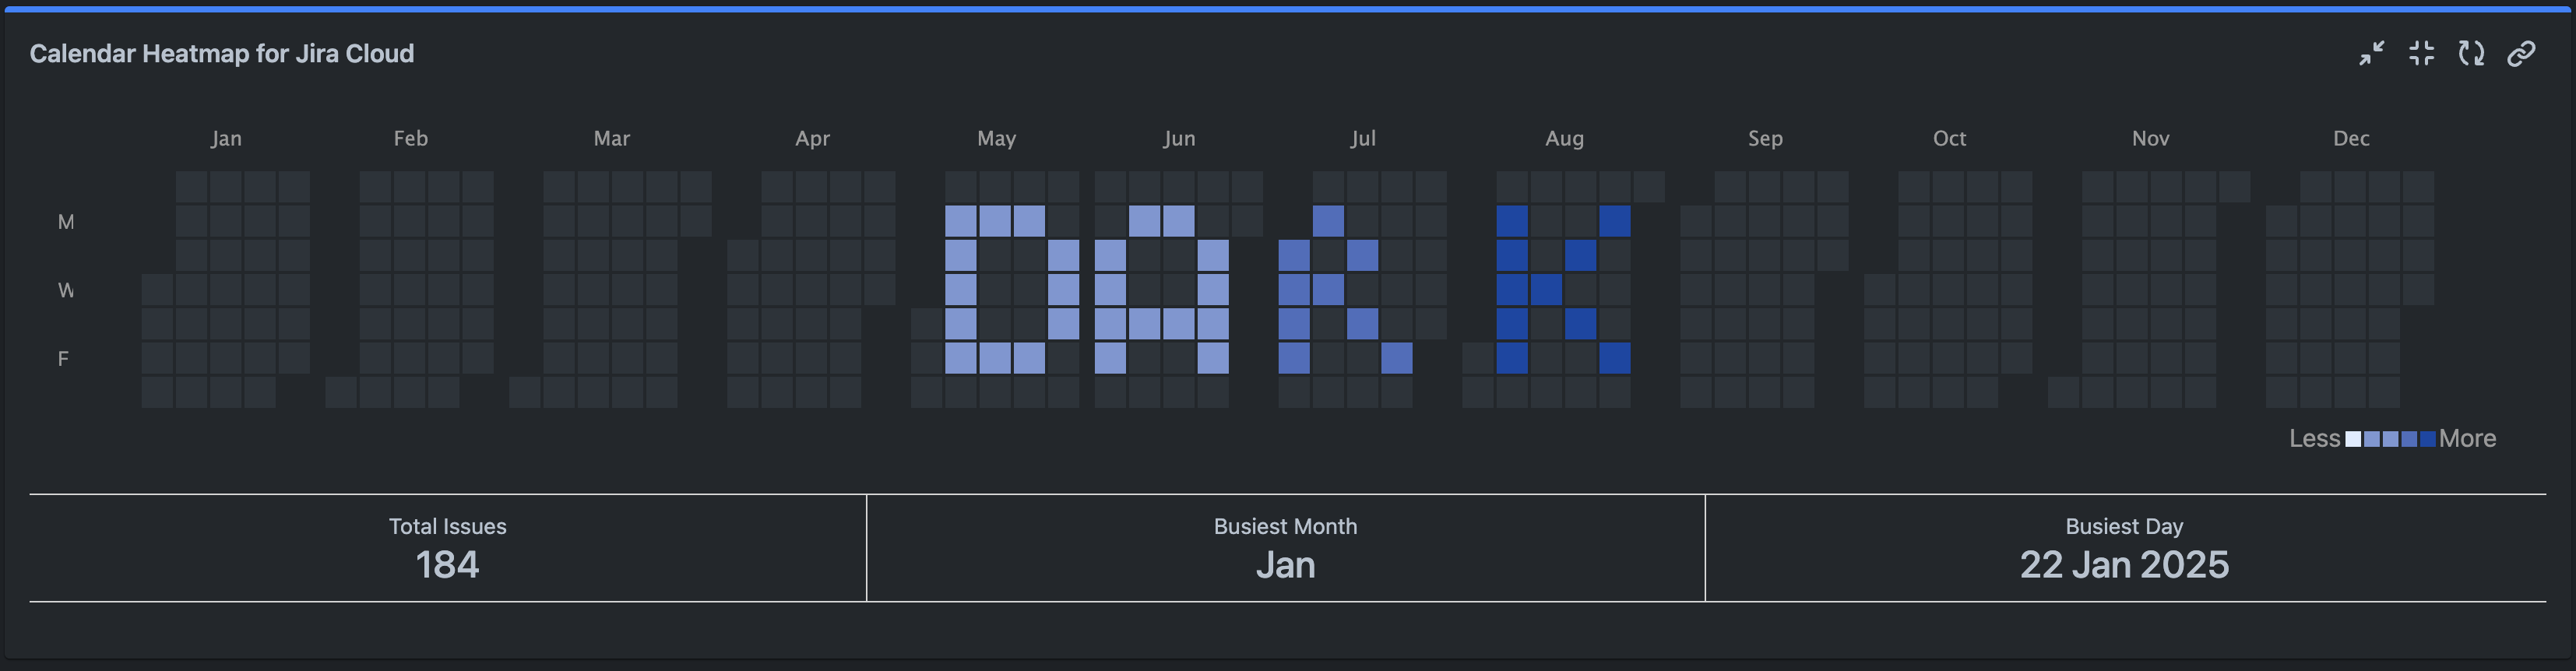Click a light blue cell in May
Screen dimensions: 2576x671
point(960,220)
